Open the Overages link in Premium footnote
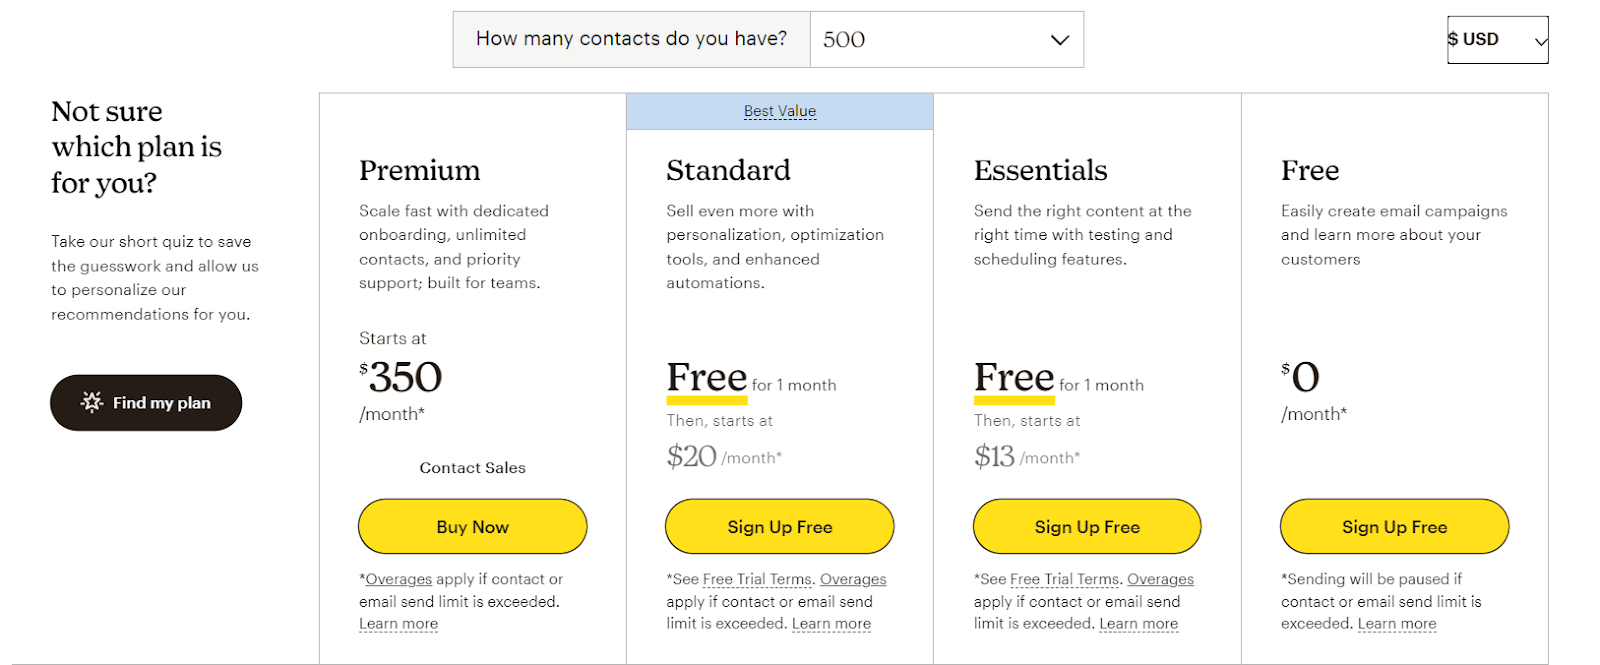This screenshot has height=665, width=1600. [399, 579]
